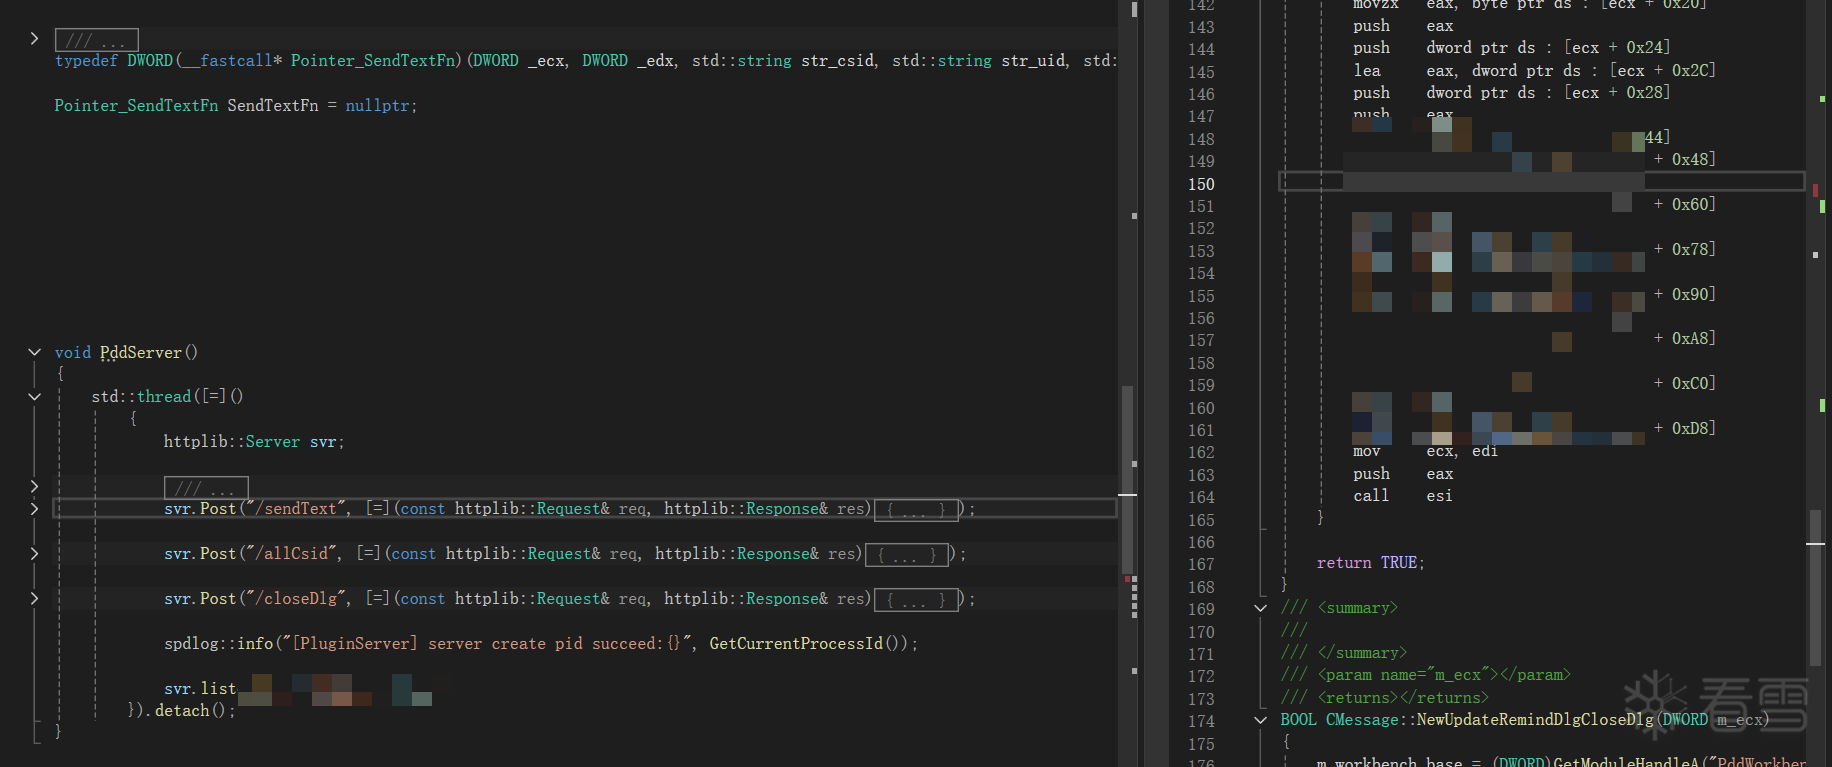Collapse the summary comment at line 169
The image size is (1832, 767).
1260,608
